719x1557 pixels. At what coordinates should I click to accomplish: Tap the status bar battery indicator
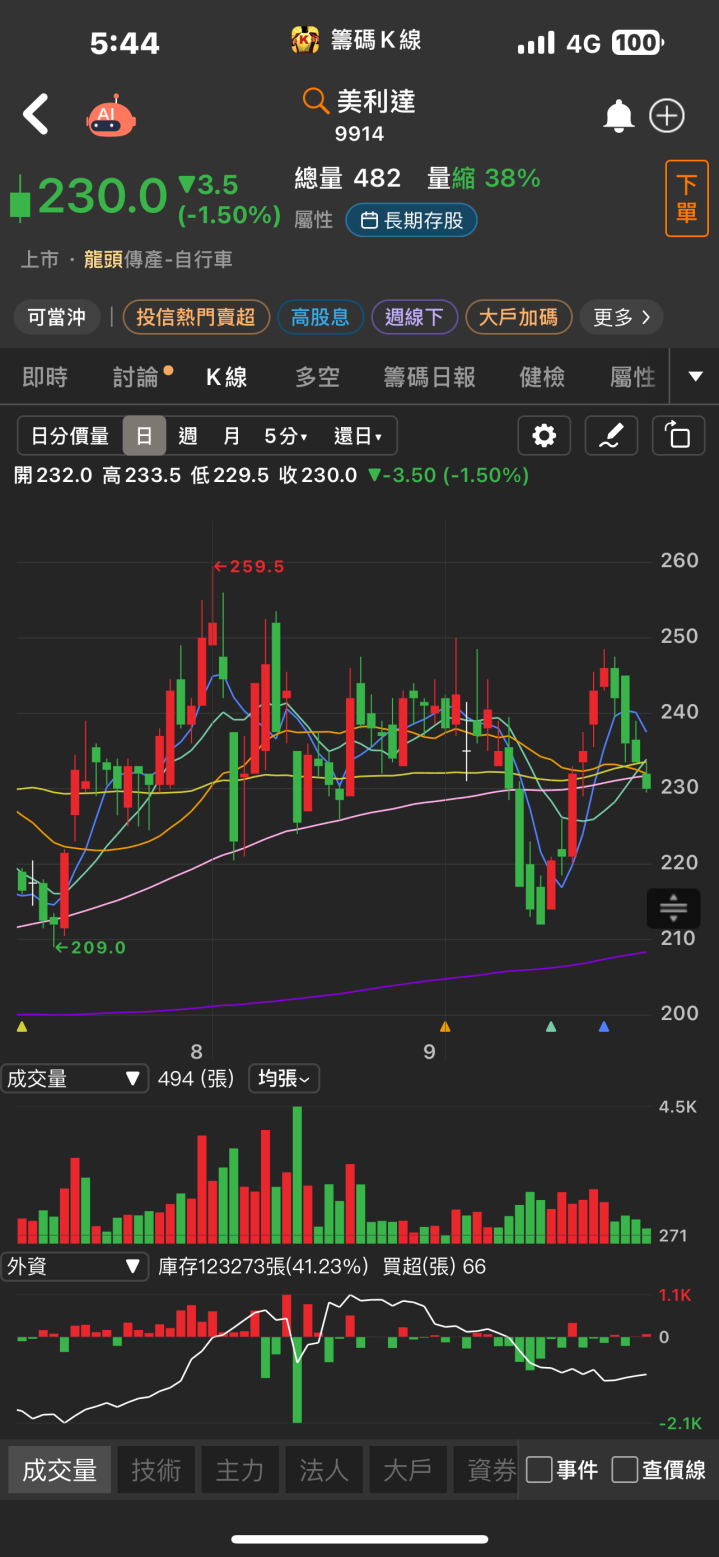[637, 43]
